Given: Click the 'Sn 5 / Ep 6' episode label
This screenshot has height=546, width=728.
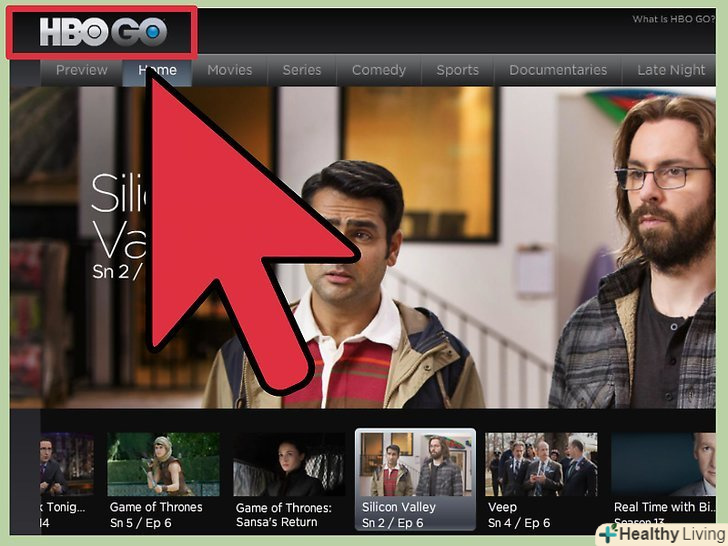Looking at the screenshot, I should (141, 523).
